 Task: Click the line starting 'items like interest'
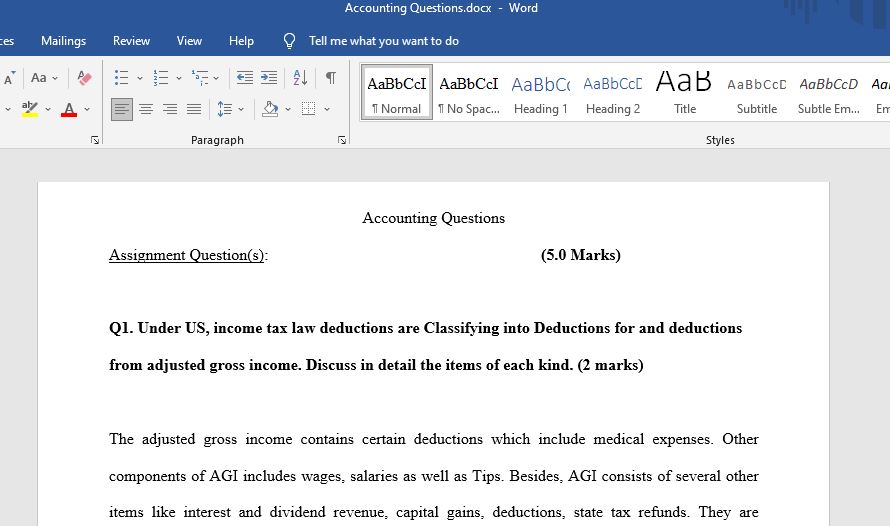434,512
